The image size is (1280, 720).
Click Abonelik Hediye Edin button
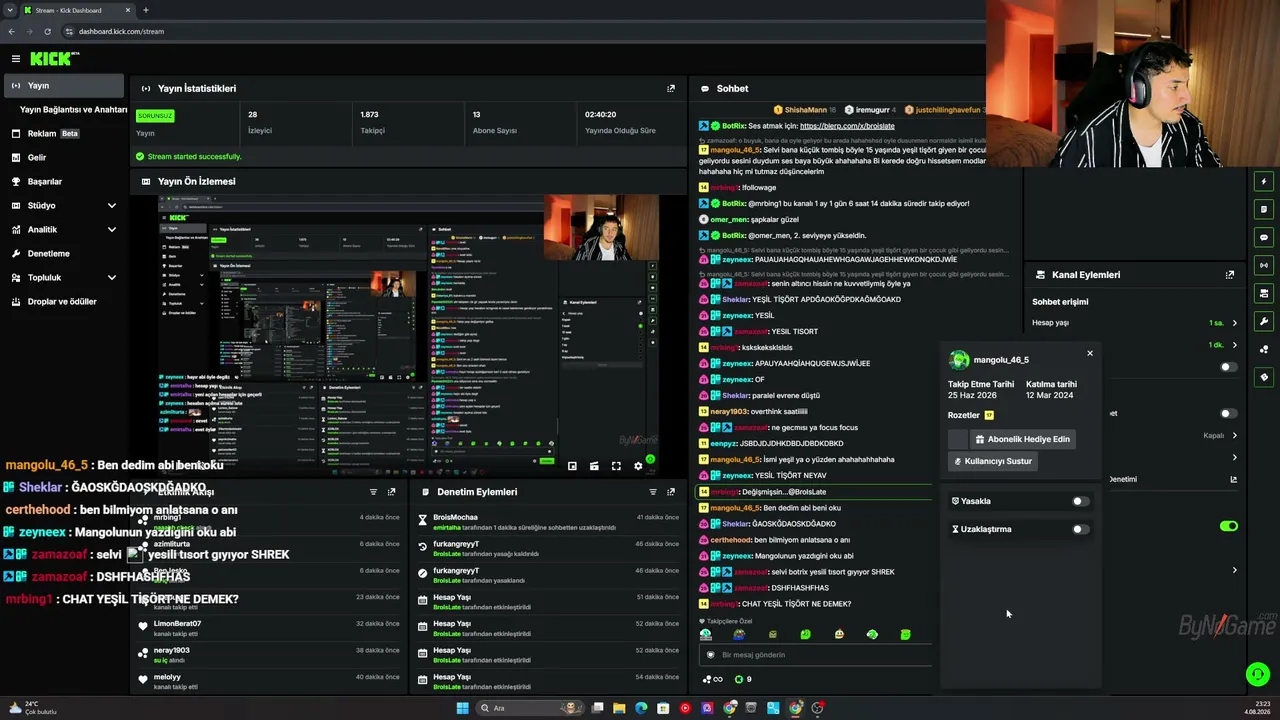[1022, 439]
